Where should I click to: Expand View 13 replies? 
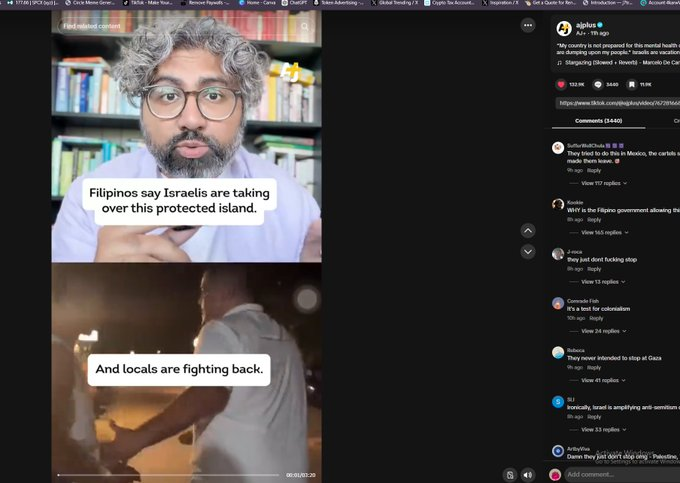[603, 282]
